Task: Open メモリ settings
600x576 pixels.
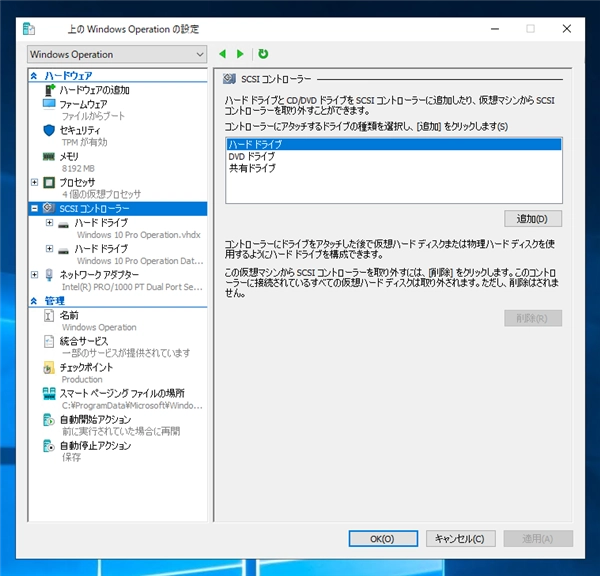Action: pos(69,157)
